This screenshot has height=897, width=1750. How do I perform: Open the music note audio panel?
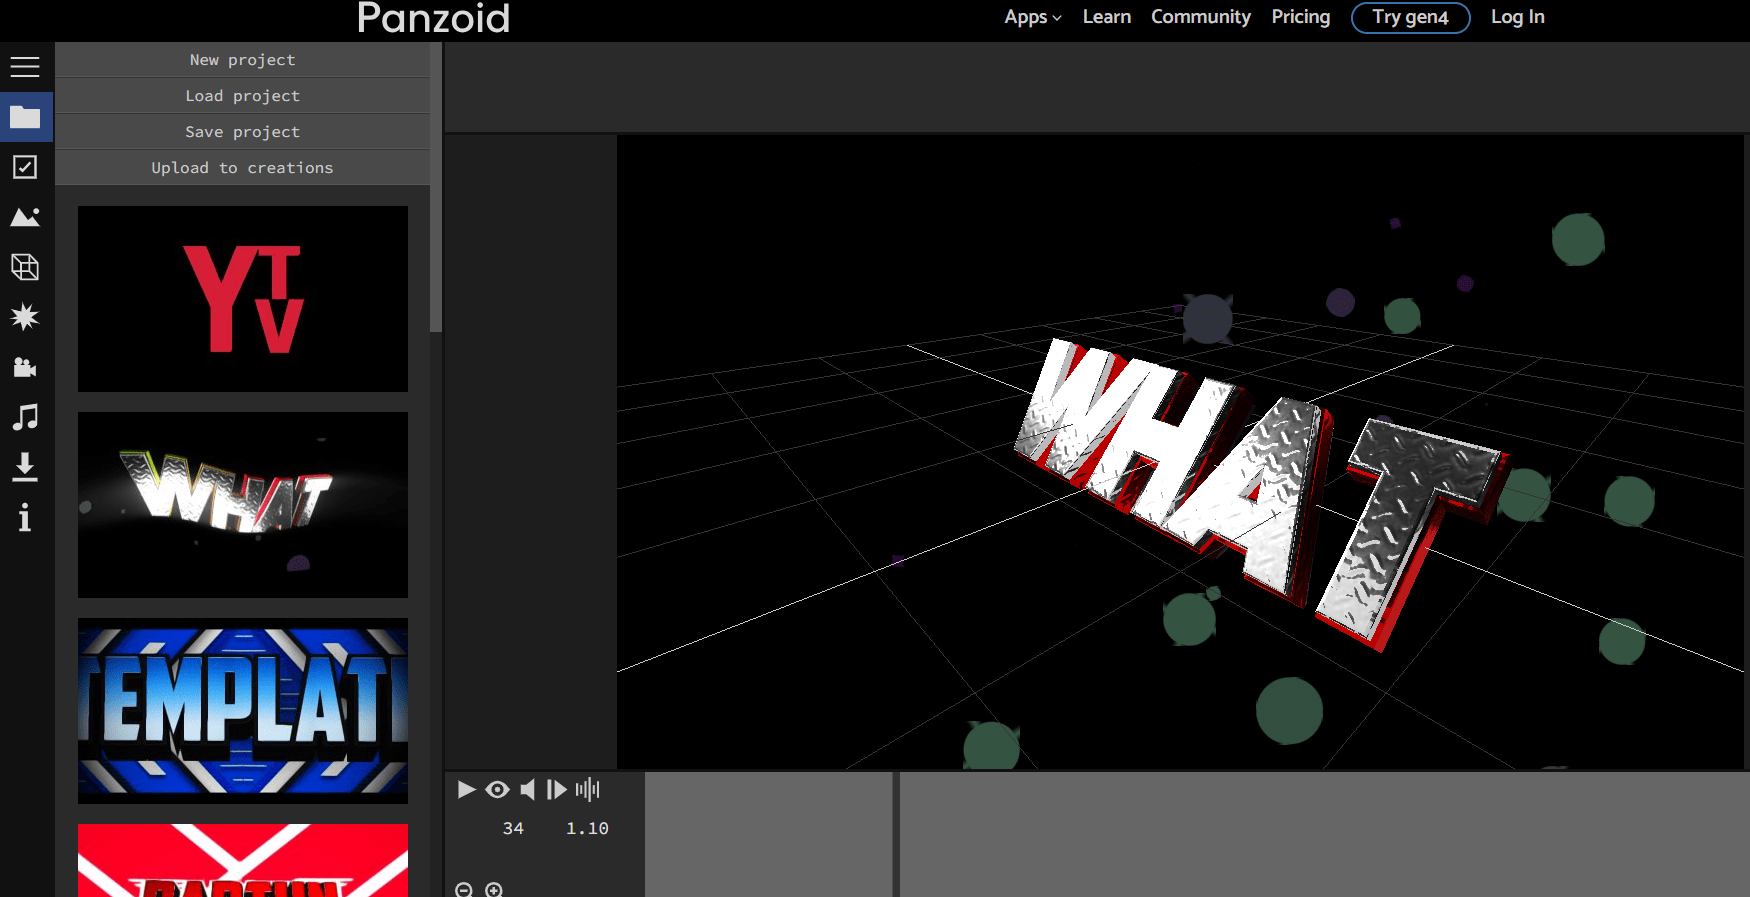(25, 417)
